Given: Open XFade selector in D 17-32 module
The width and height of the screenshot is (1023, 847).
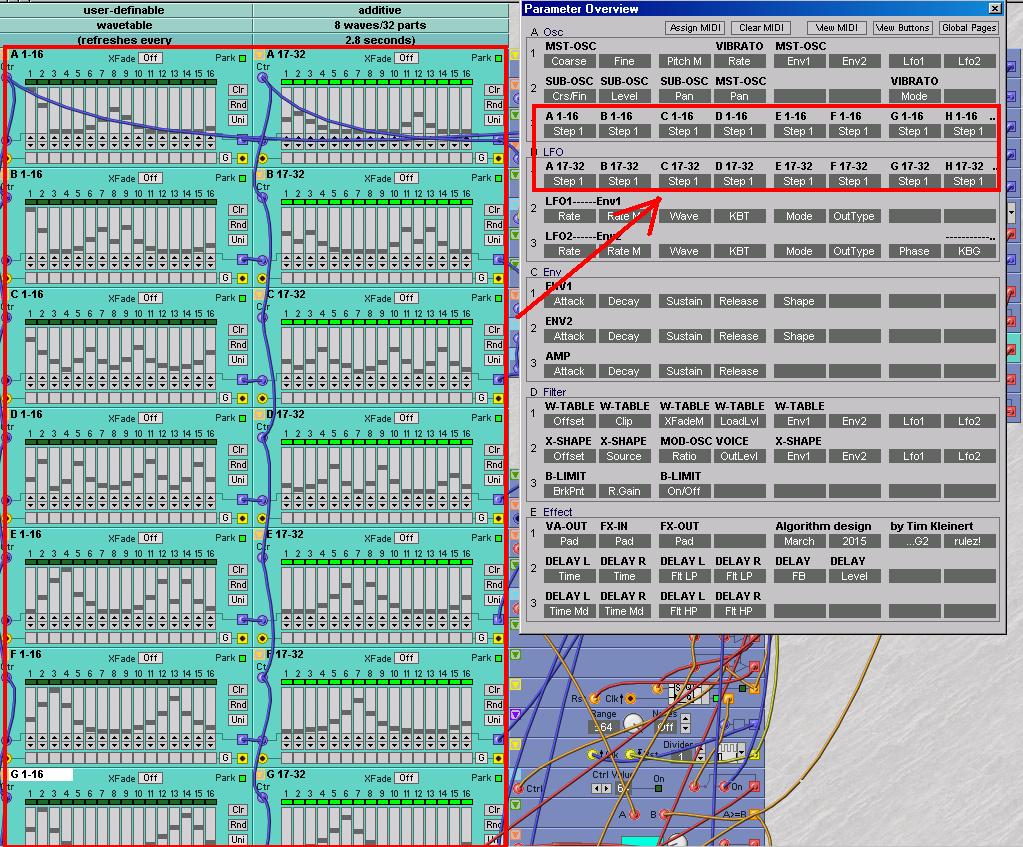Looking at the screenshot, I should coord(406,418).
